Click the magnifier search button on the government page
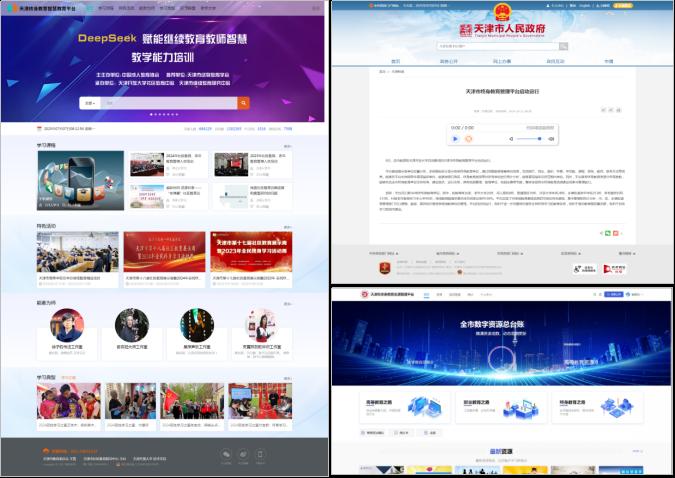675x478 pixels. [563, 46]
